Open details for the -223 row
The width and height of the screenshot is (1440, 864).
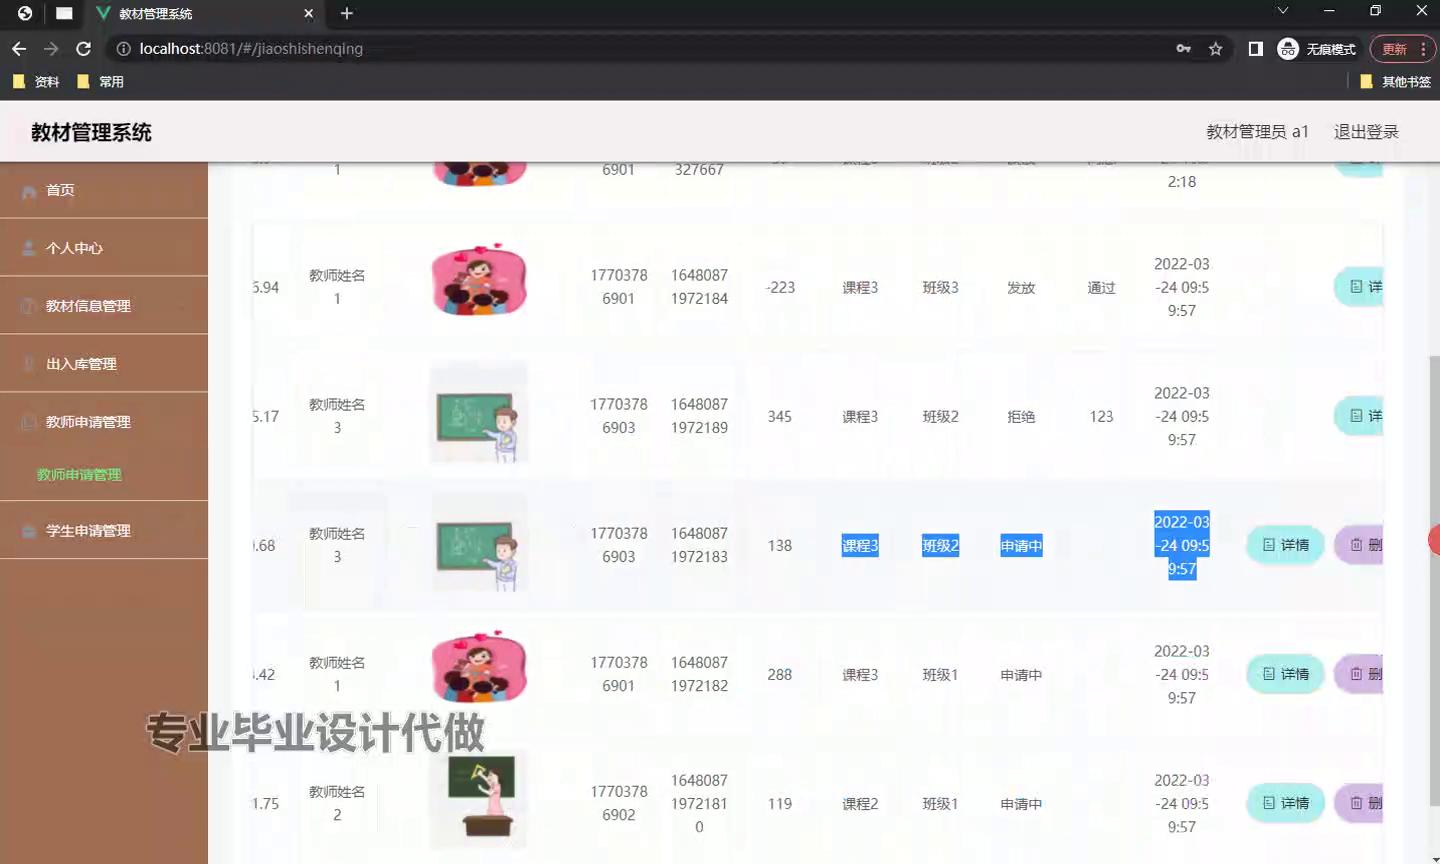tap(1359, 287)
